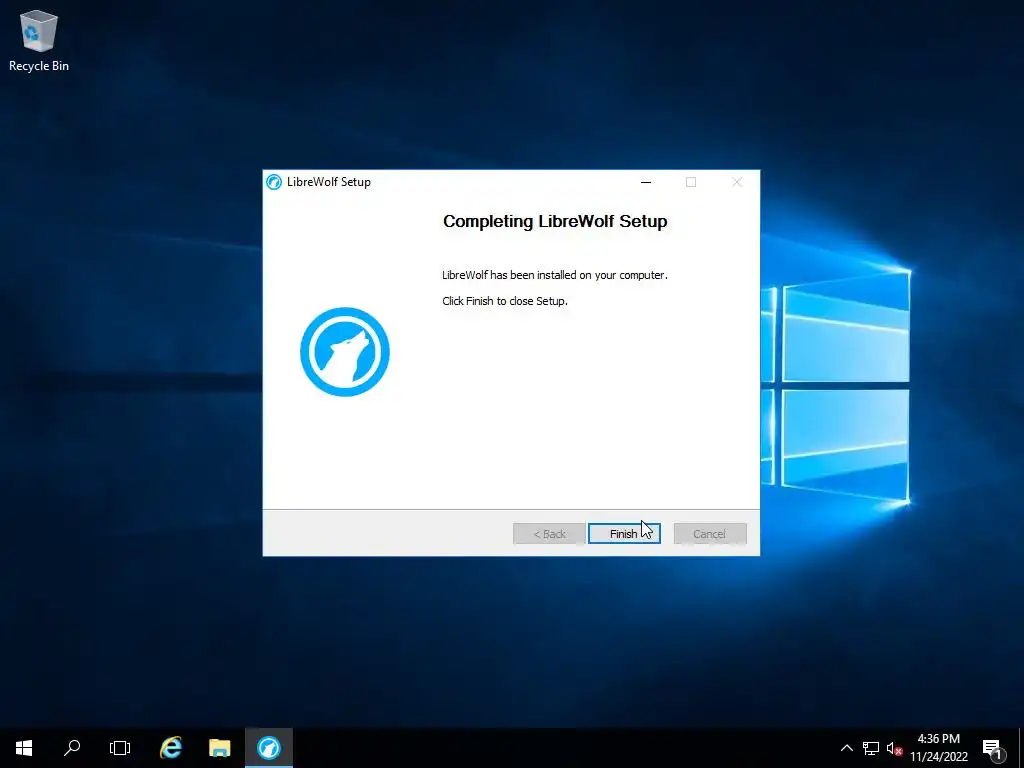This screenshot has width=1024, height=768.
Task: Show hidden system tray icons
Action: tap(846, 748)
